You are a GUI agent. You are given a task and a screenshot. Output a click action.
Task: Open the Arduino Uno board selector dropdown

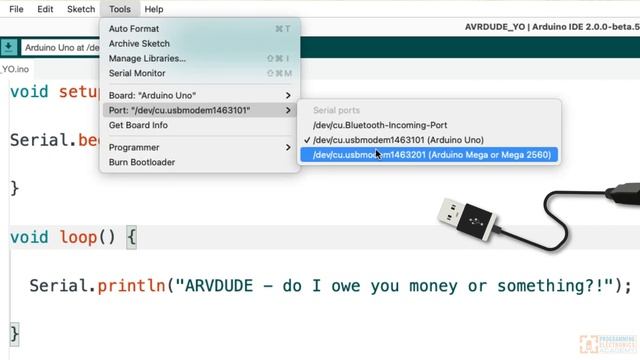(60, 47)
